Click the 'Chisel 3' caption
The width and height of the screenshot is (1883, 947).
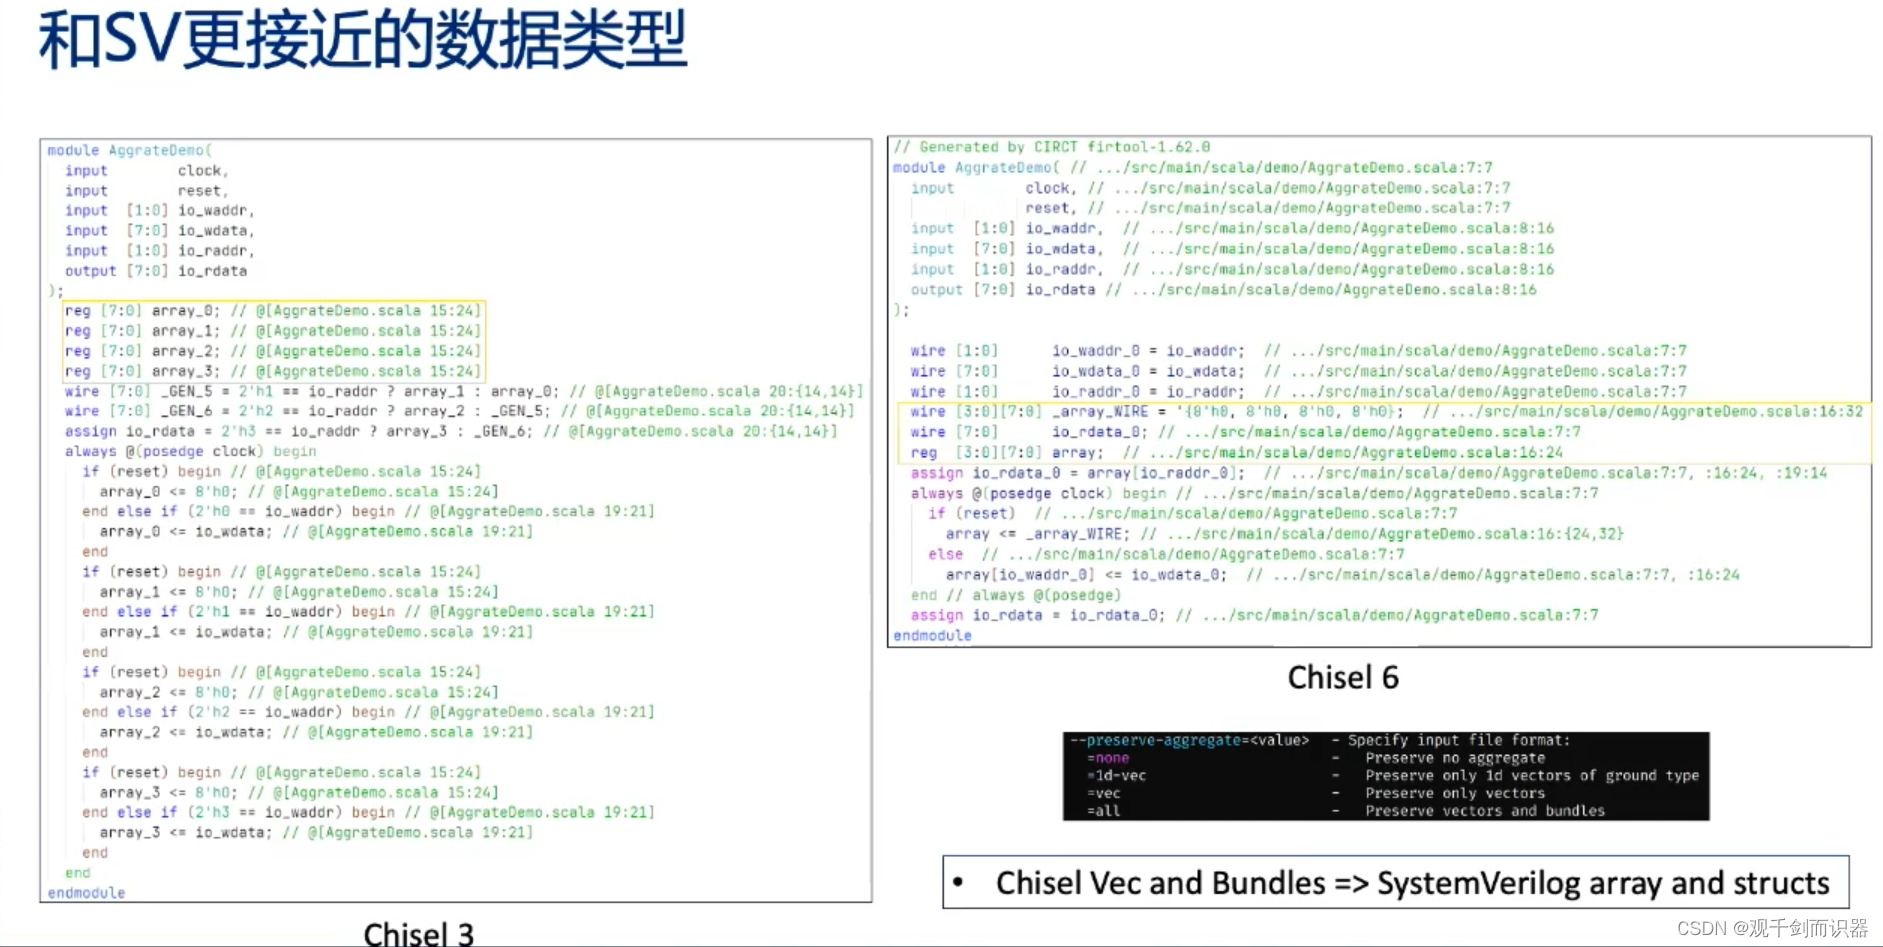click(418, 933)
